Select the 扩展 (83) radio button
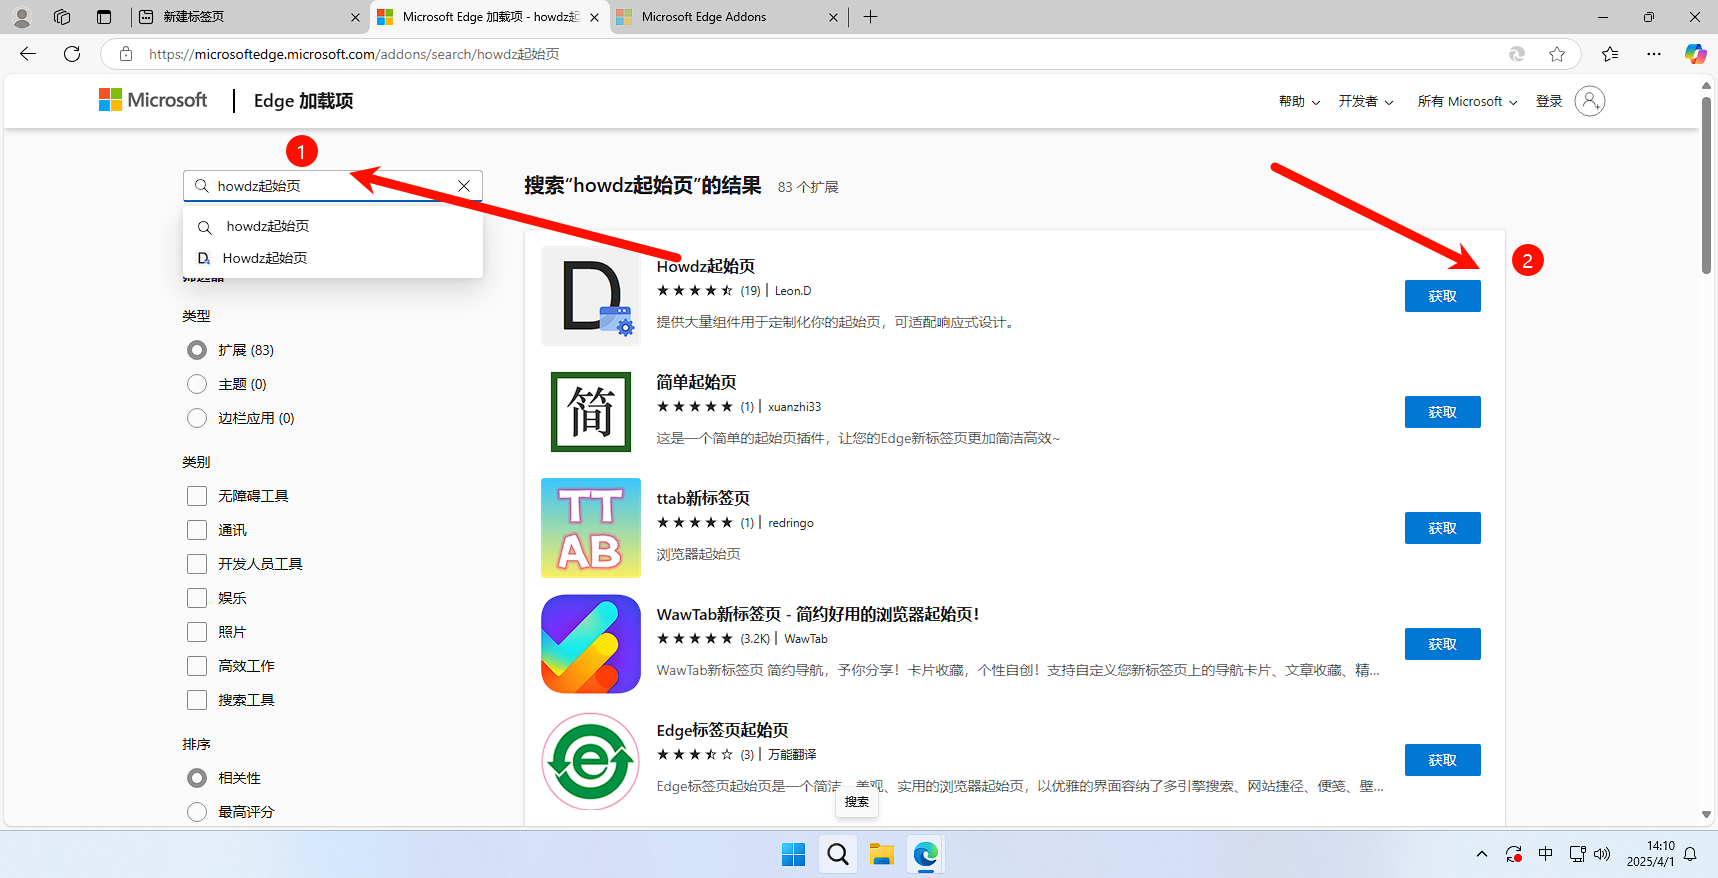The width and height of the screenshot is (1718, 878). pos(197,350)
